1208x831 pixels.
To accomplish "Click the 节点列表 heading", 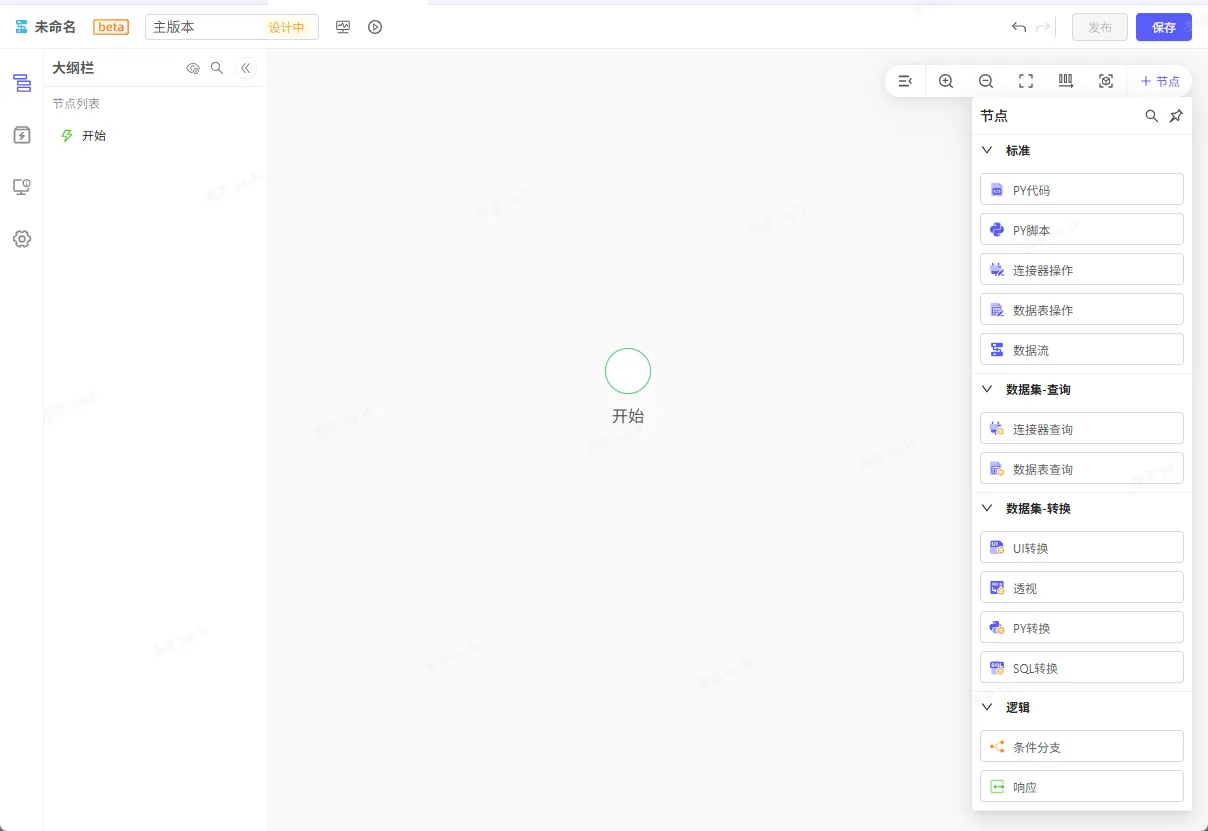I will [76, 103].
